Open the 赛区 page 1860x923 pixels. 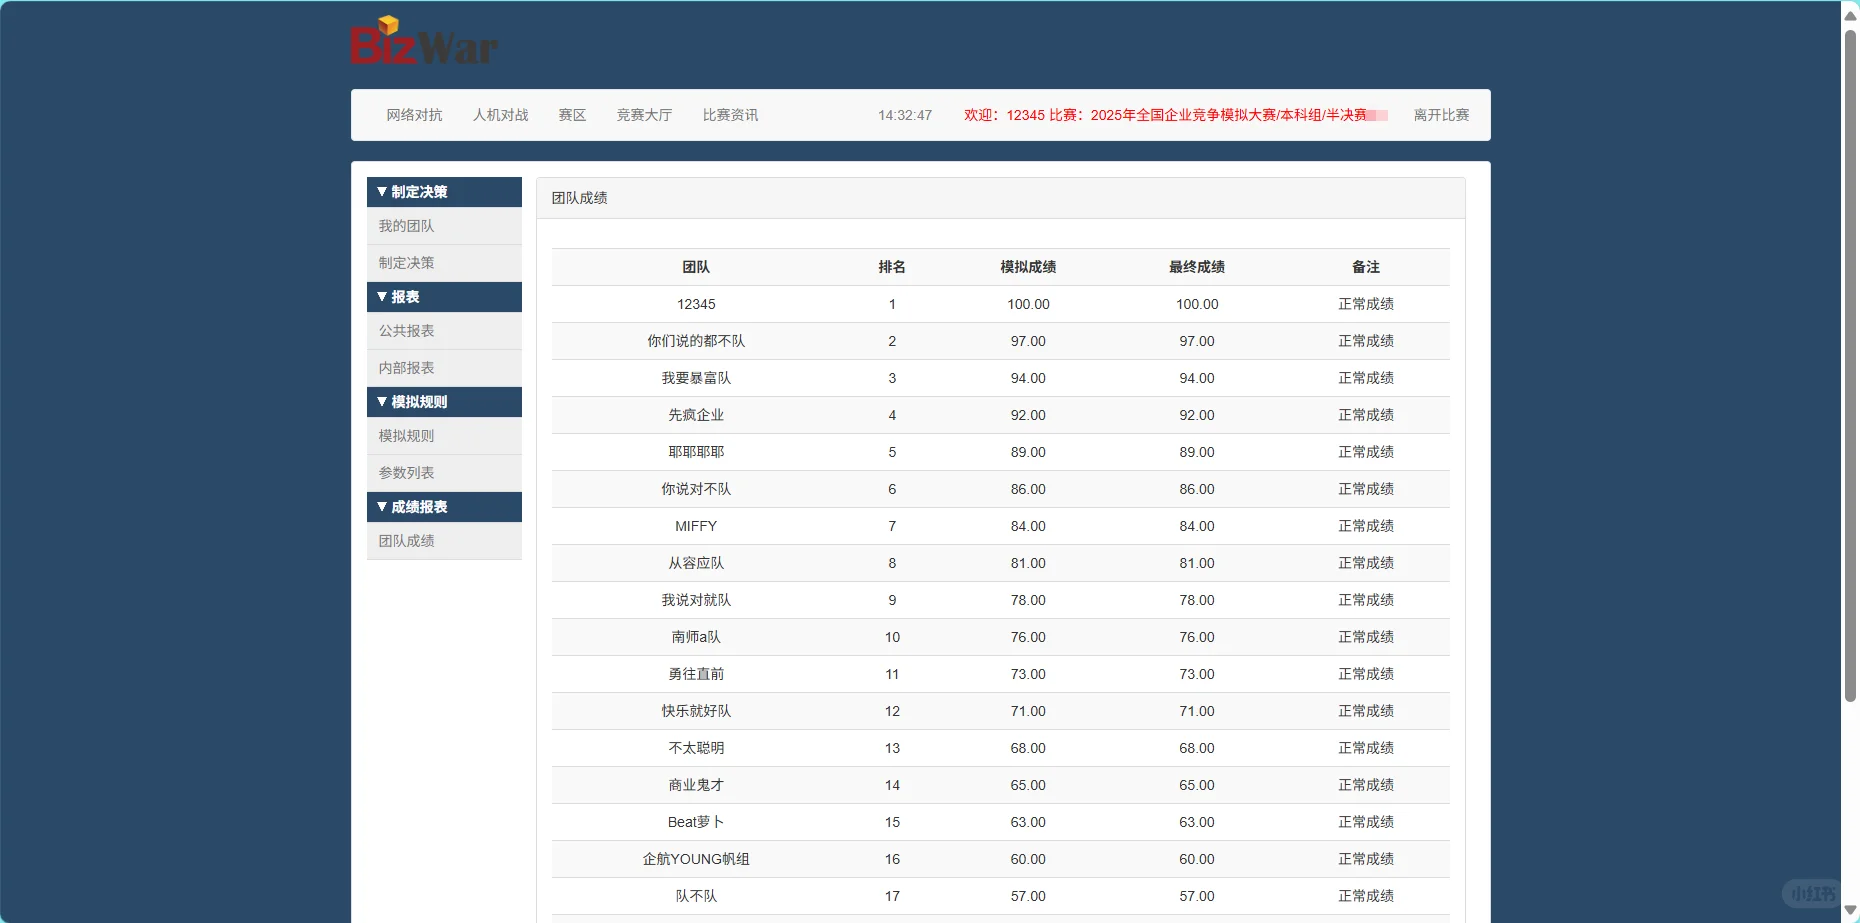coord(571,114)
